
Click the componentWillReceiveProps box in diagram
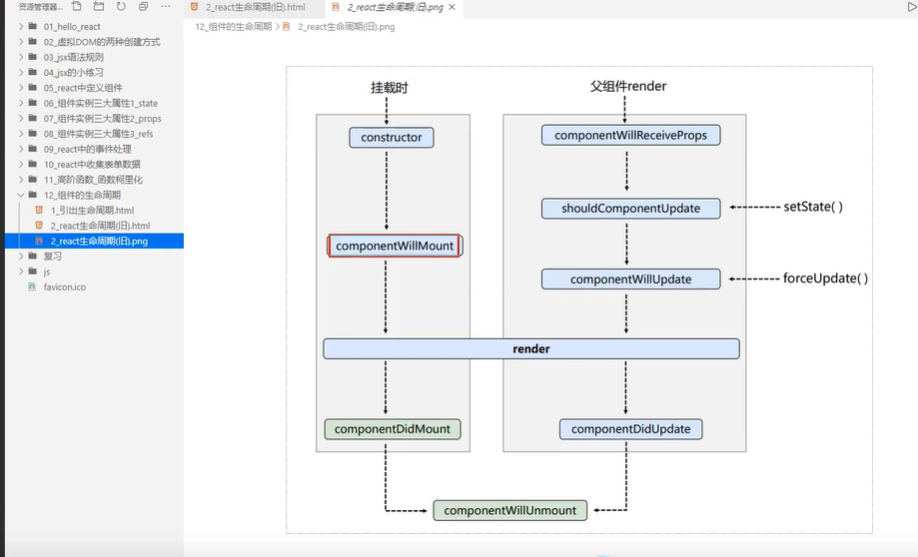coord(631,135)
